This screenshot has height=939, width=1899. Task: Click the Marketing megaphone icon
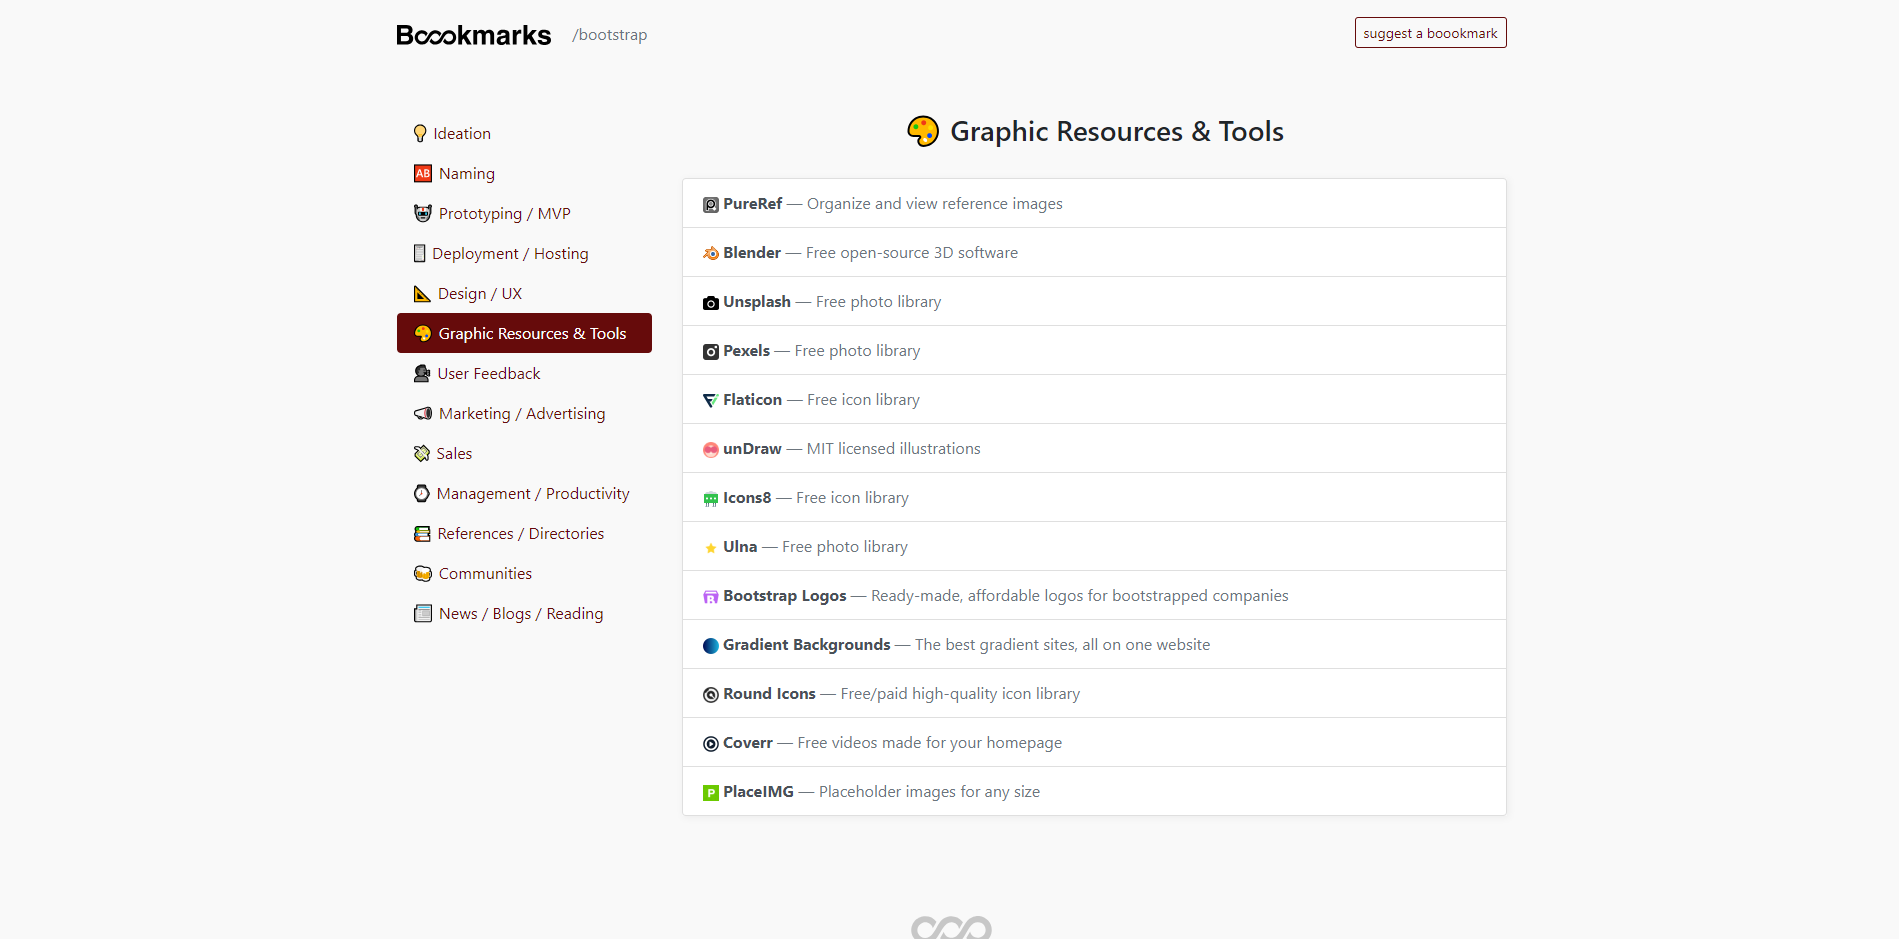423,413
